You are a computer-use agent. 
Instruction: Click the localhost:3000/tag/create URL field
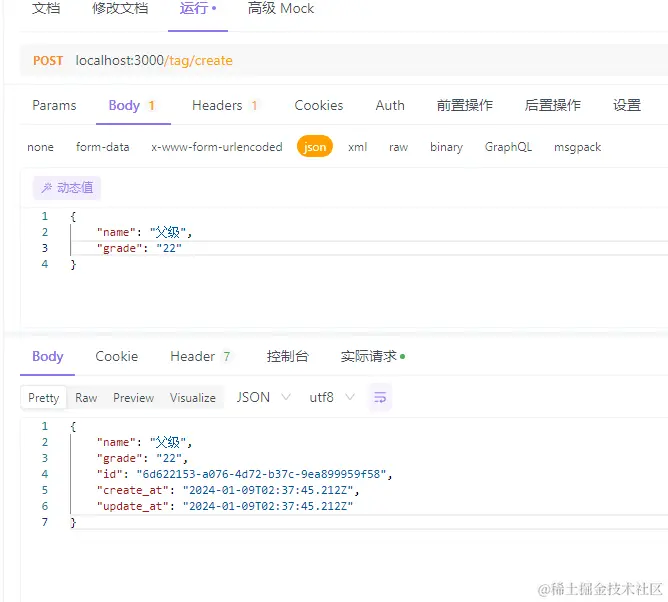coord(154,60)
